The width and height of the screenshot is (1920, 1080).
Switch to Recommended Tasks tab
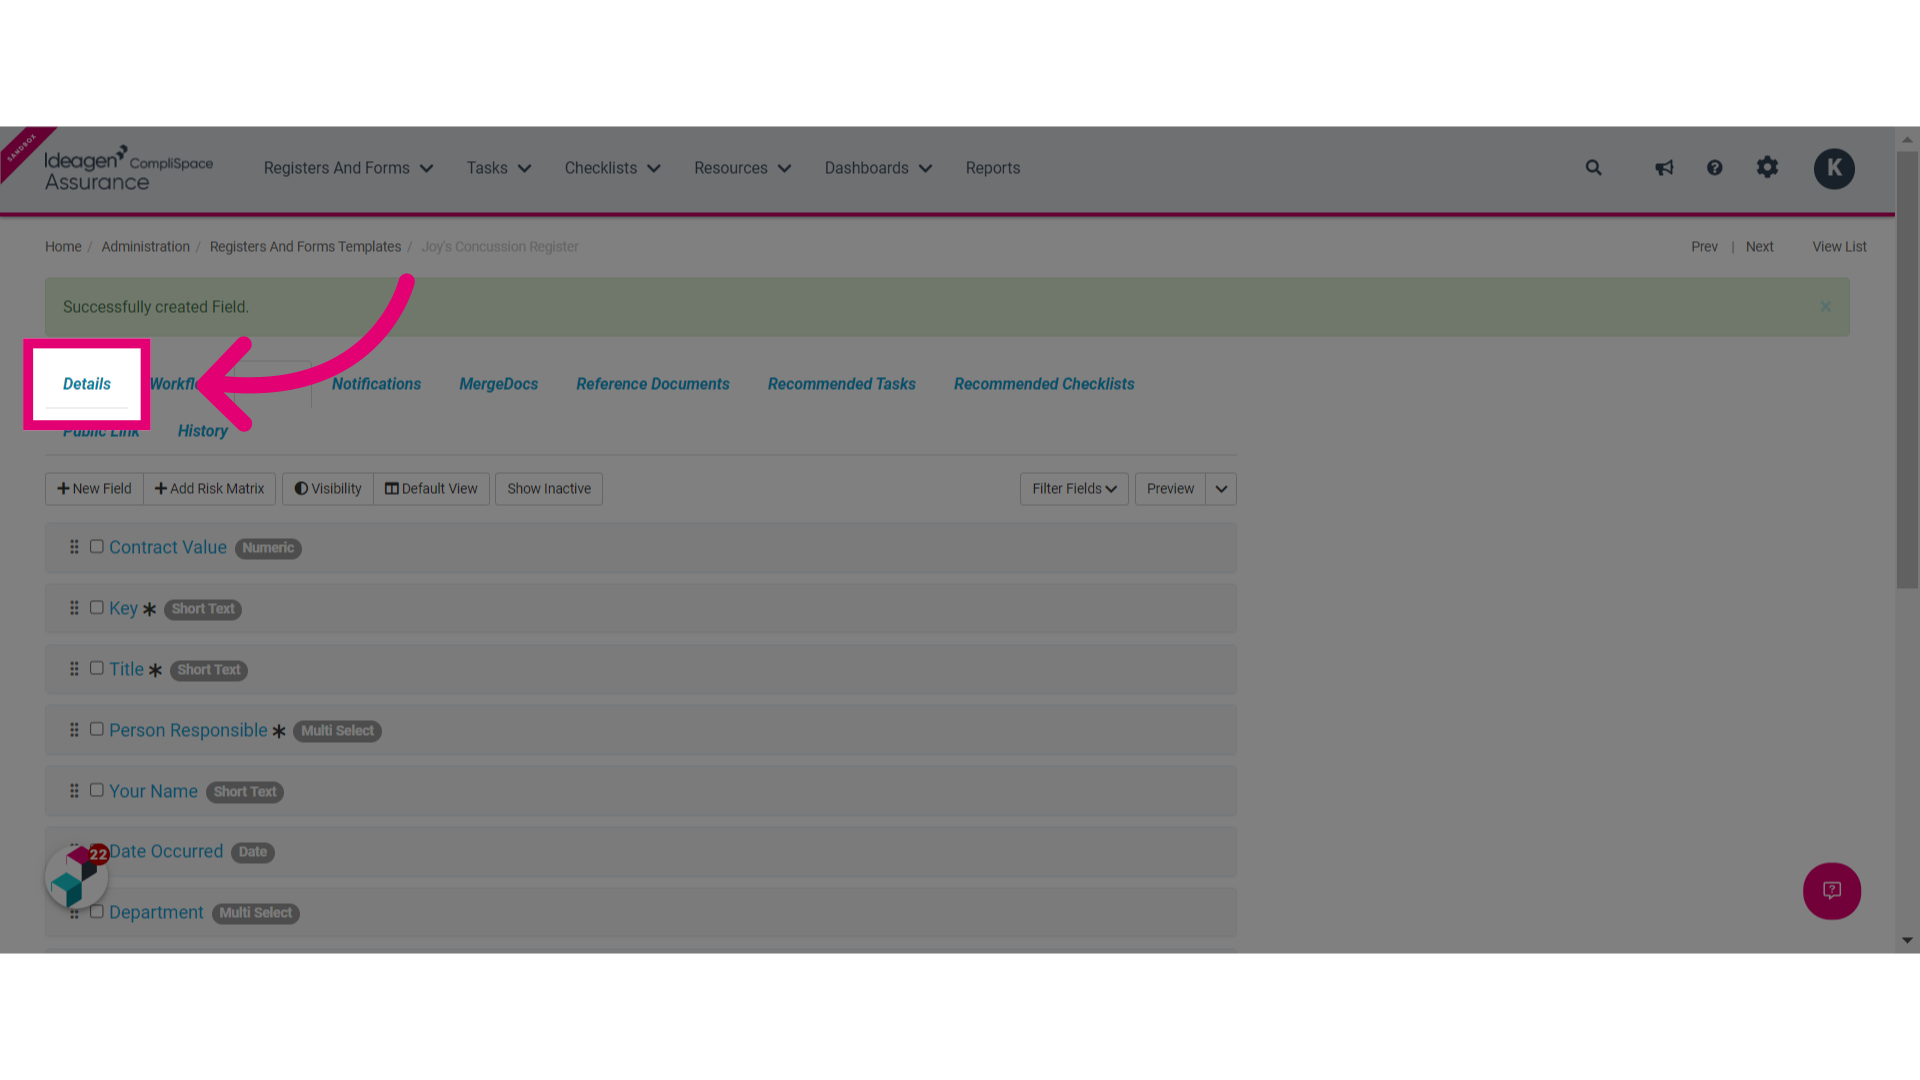click(x=841, y=384)
